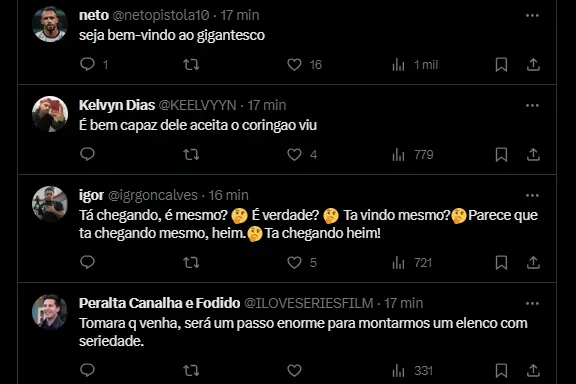
Task: Retweet Peralta Canalha e Fodido's post
Action: (191, 370)
